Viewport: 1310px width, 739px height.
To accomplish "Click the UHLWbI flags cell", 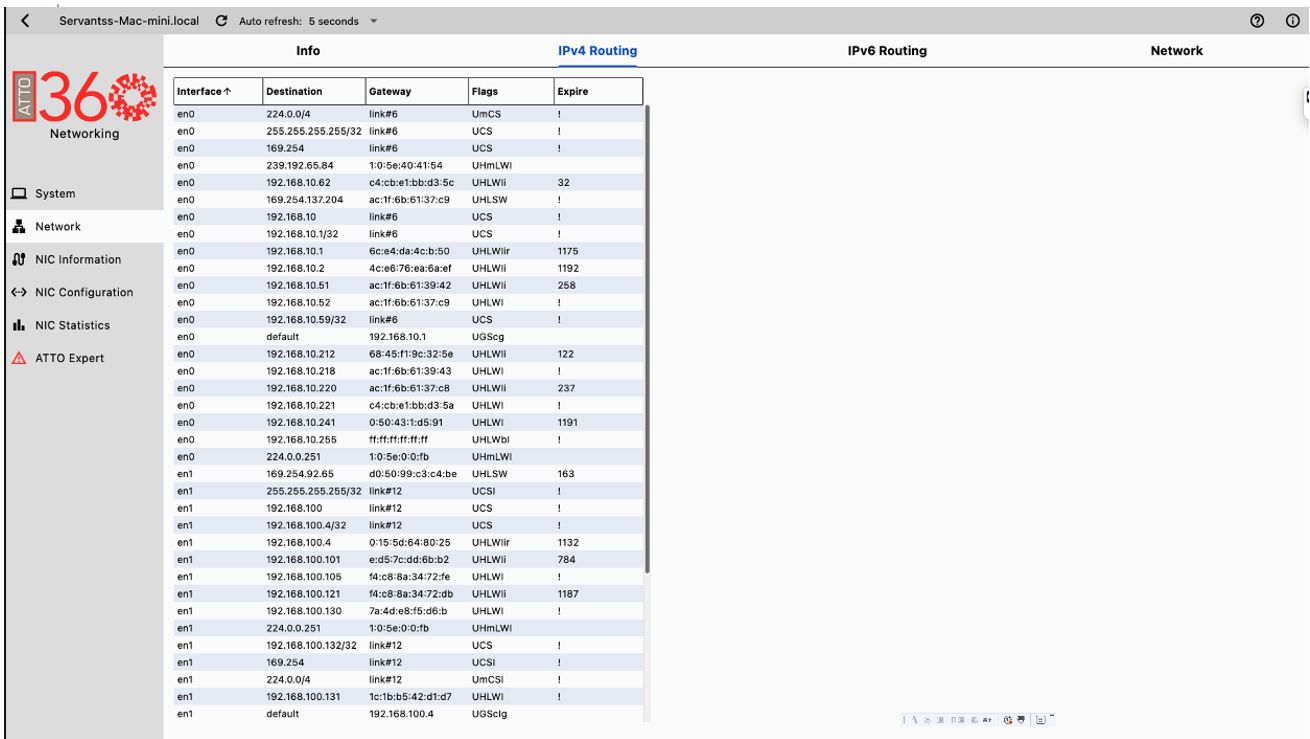I will point(491,439).
